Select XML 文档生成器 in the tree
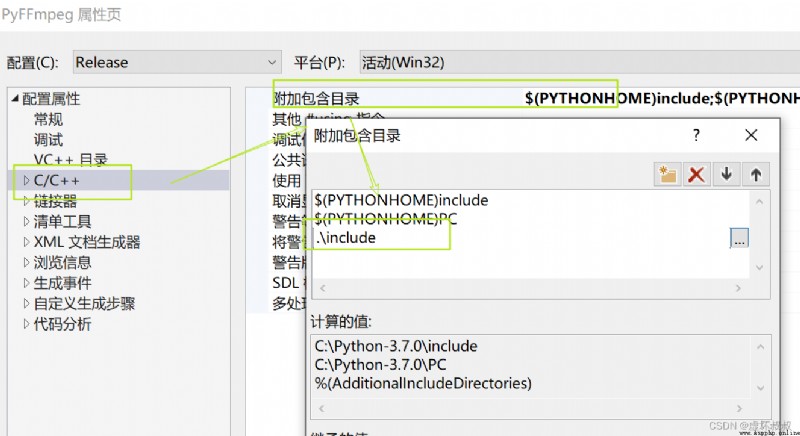This screenshot has height=436, width=800. (x=87, y=242)
